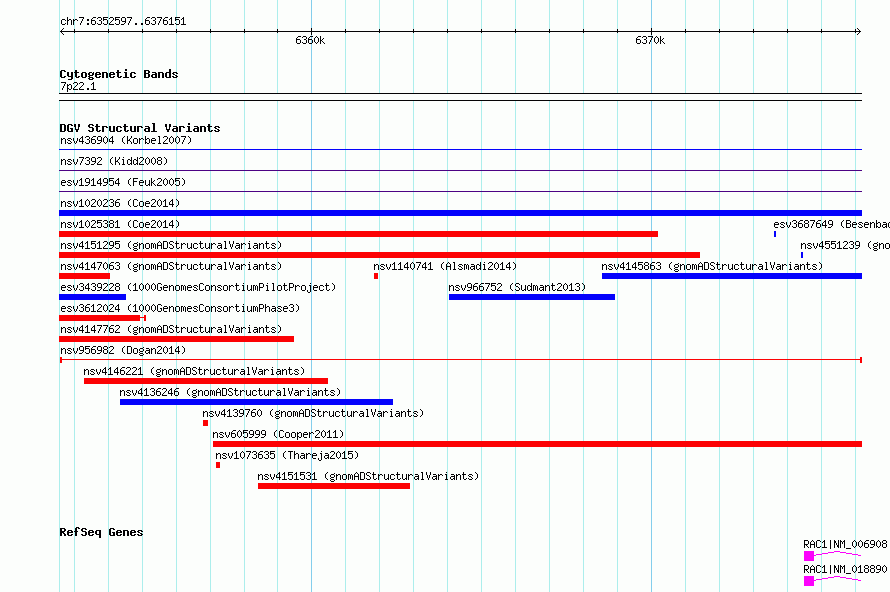Select the nsv1073635 (Thareja2015) label
This screenshot has height=592, width=890.
click(287, 455)
